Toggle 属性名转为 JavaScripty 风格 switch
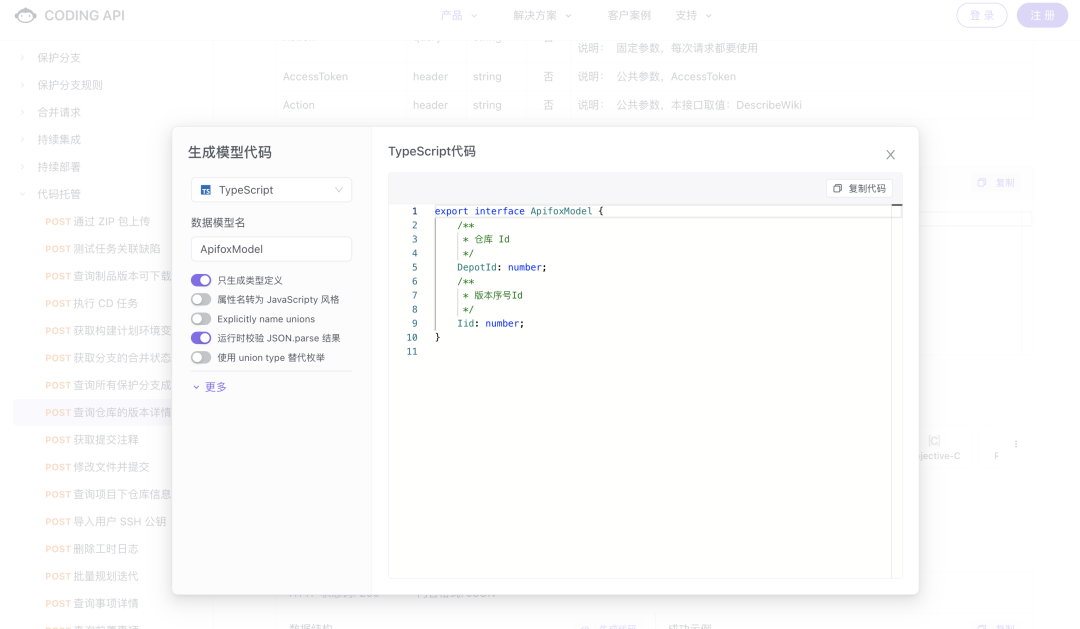 (201, 300)
